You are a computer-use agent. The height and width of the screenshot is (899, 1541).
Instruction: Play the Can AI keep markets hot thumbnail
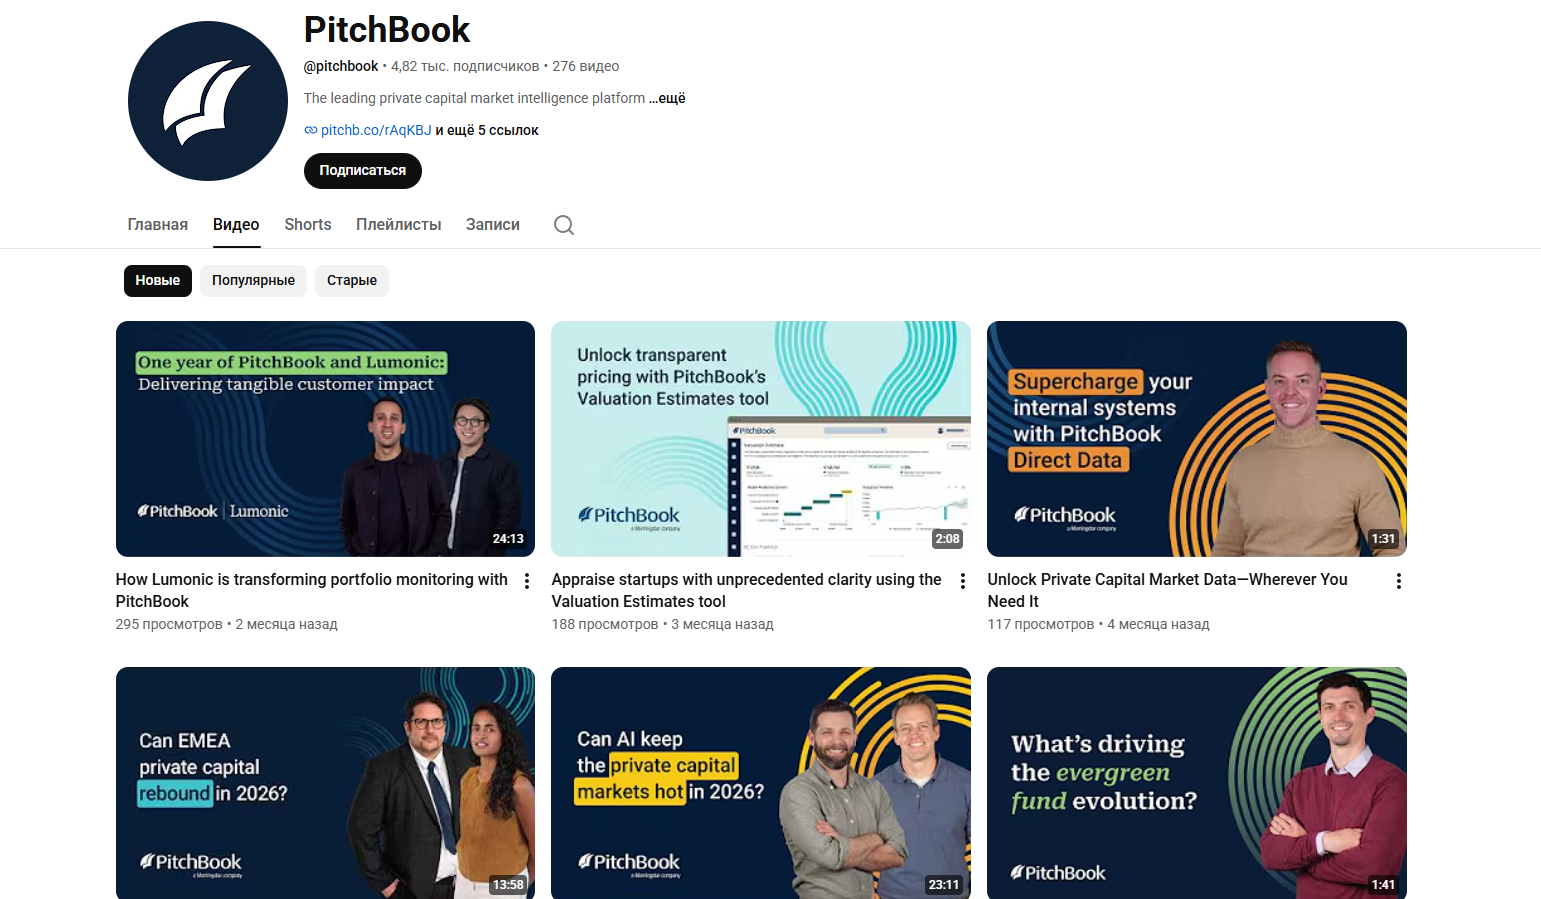click(761, 783)
